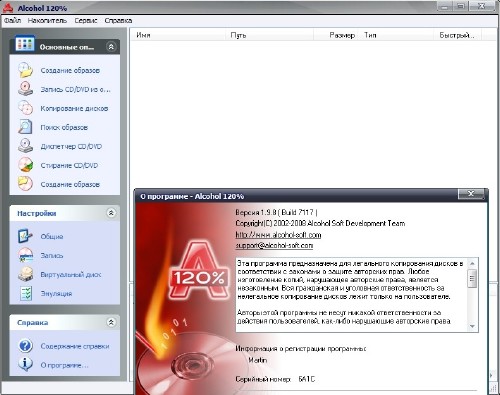The height and width of the screenshot is (395, 500).
Task: Open the Сервис menu
Action: pos(86,20)
